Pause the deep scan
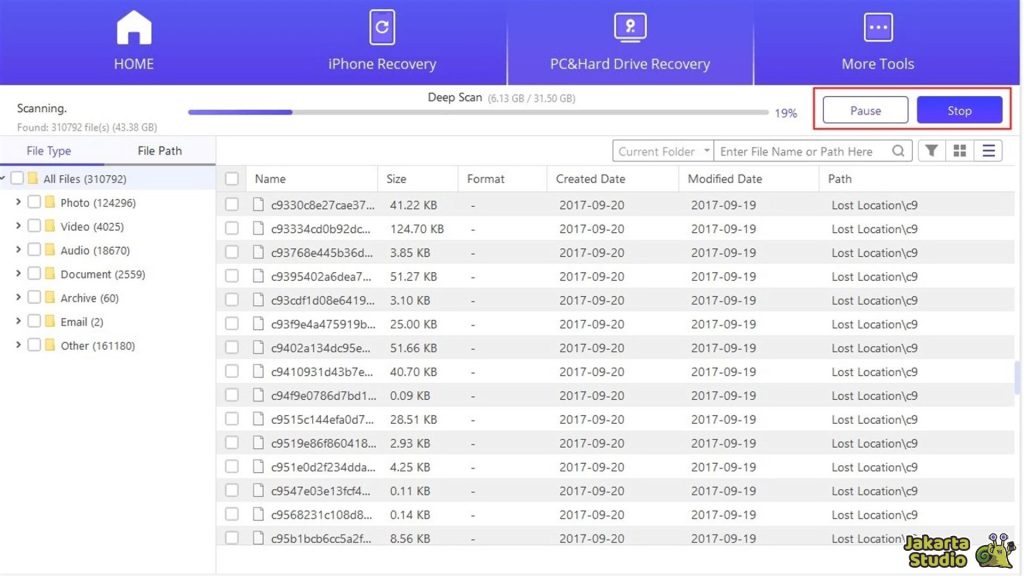 click(864, 110)
